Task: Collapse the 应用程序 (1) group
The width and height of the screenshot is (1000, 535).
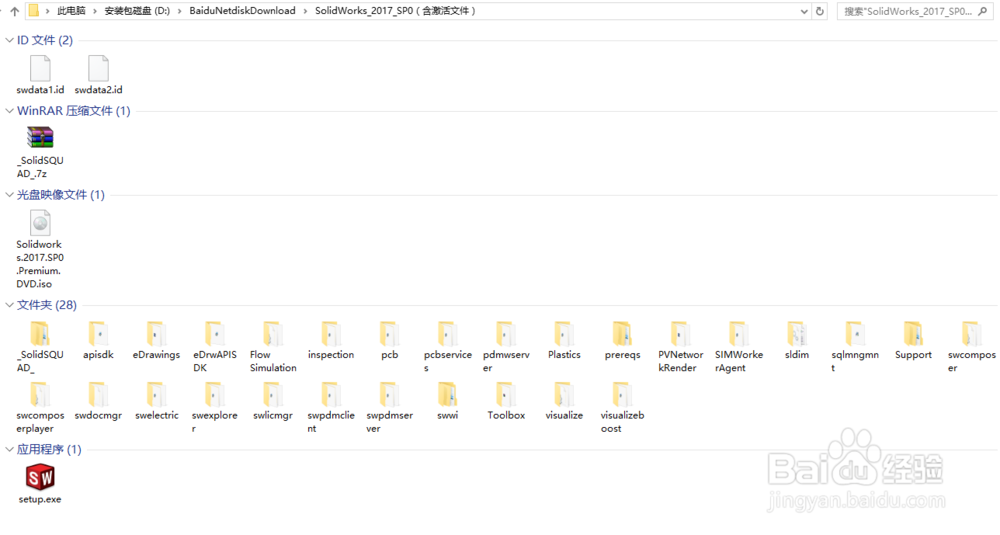Action: tap(9, 450)
